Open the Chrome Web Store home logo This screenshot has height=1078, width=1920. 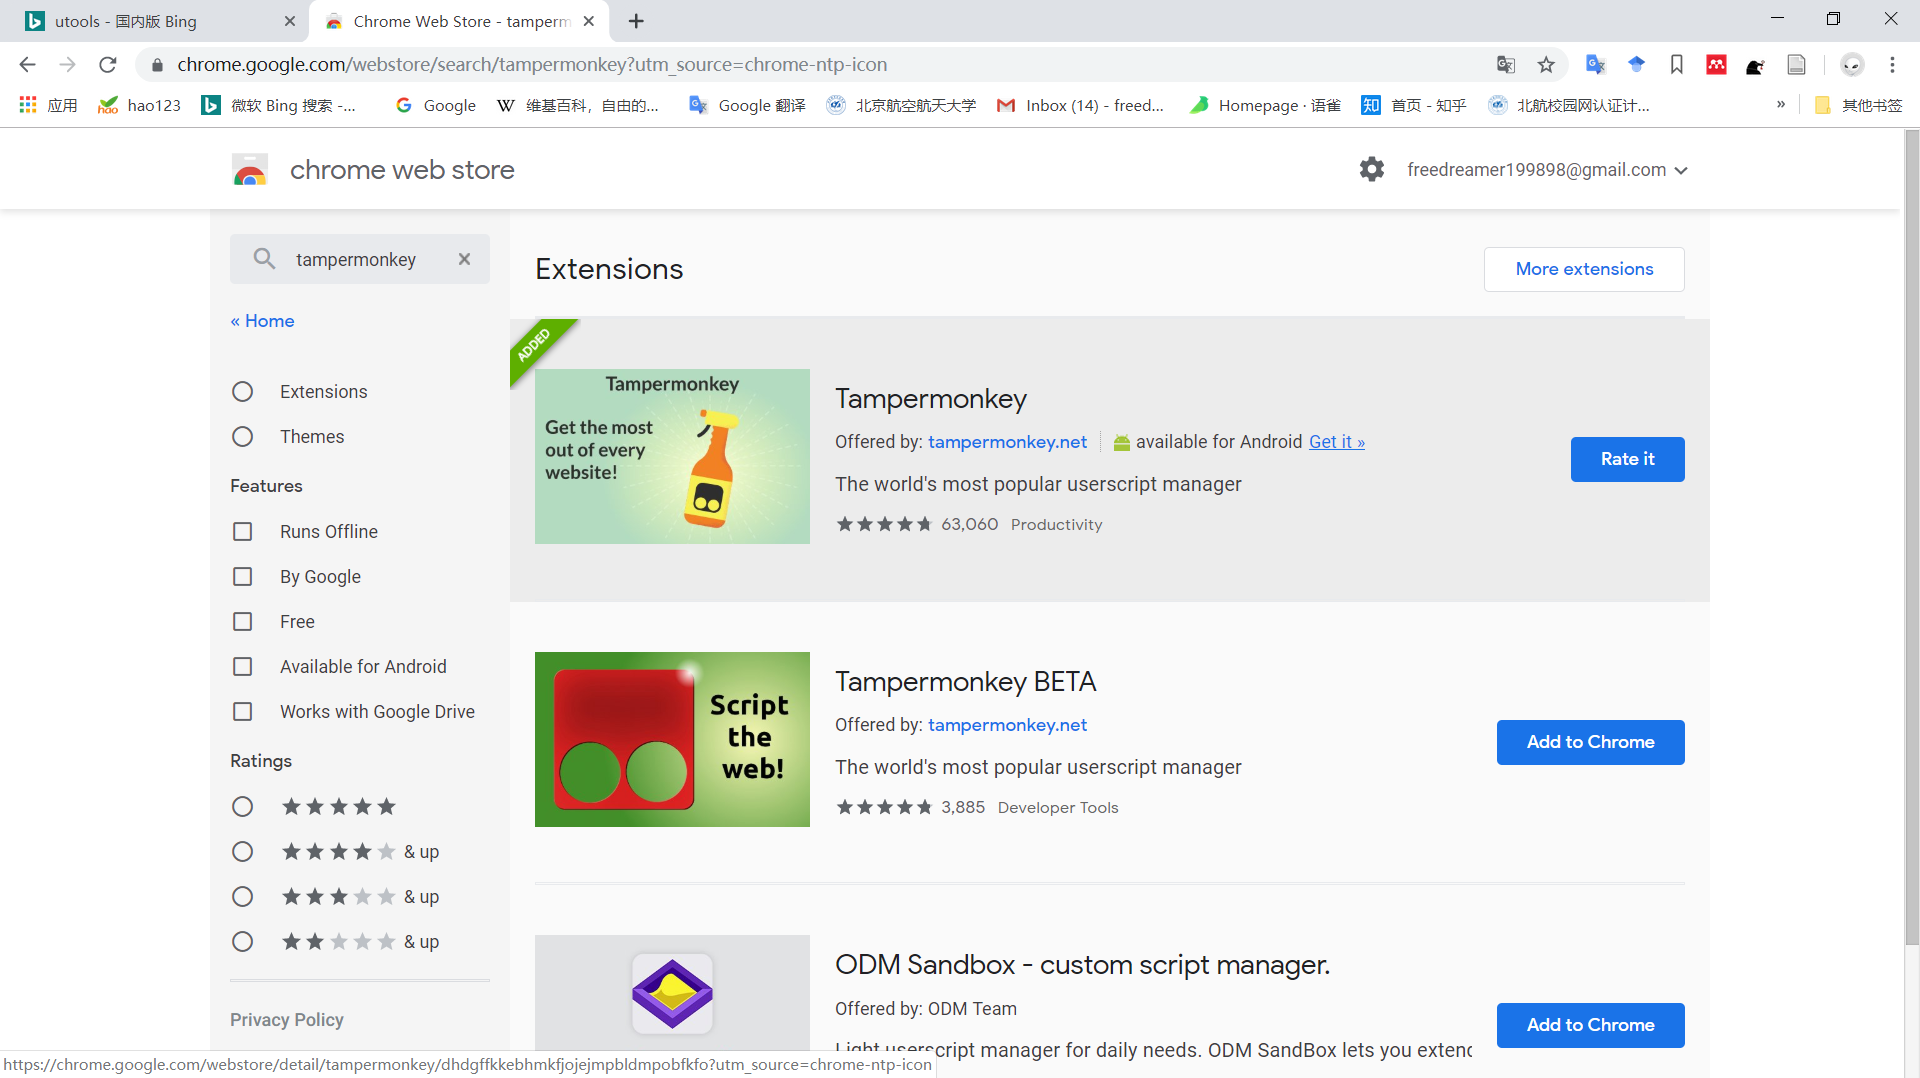pos(250,169)
